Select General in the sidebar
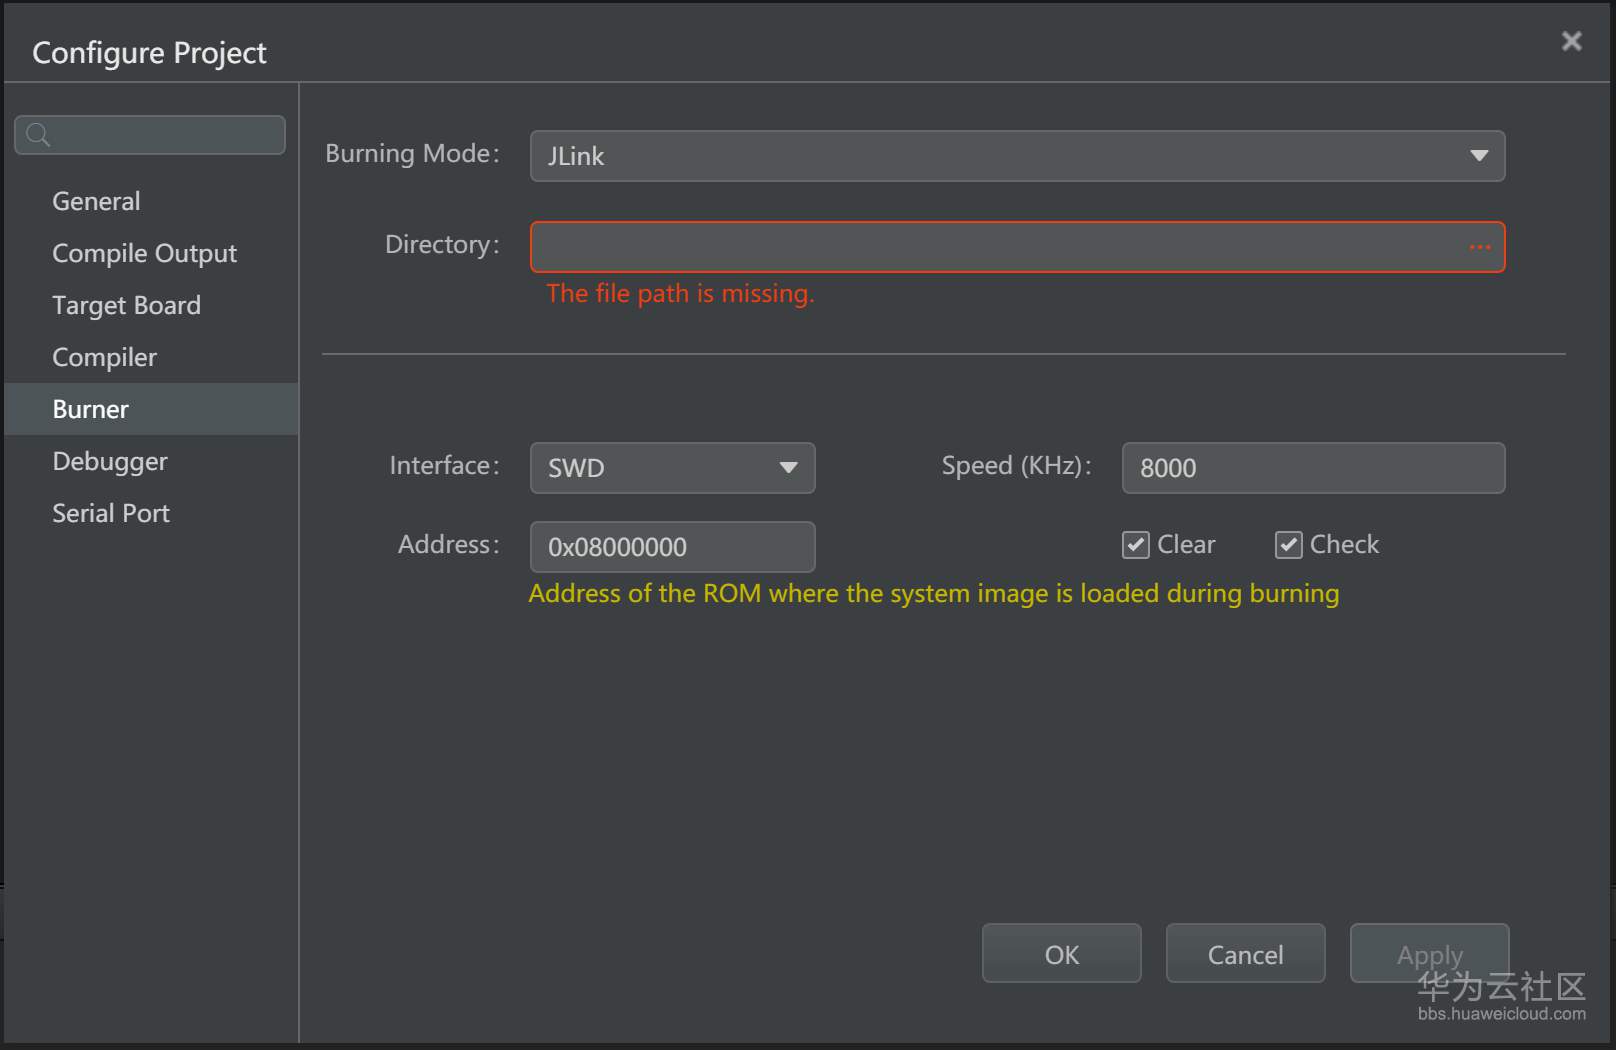 [96, 201]
